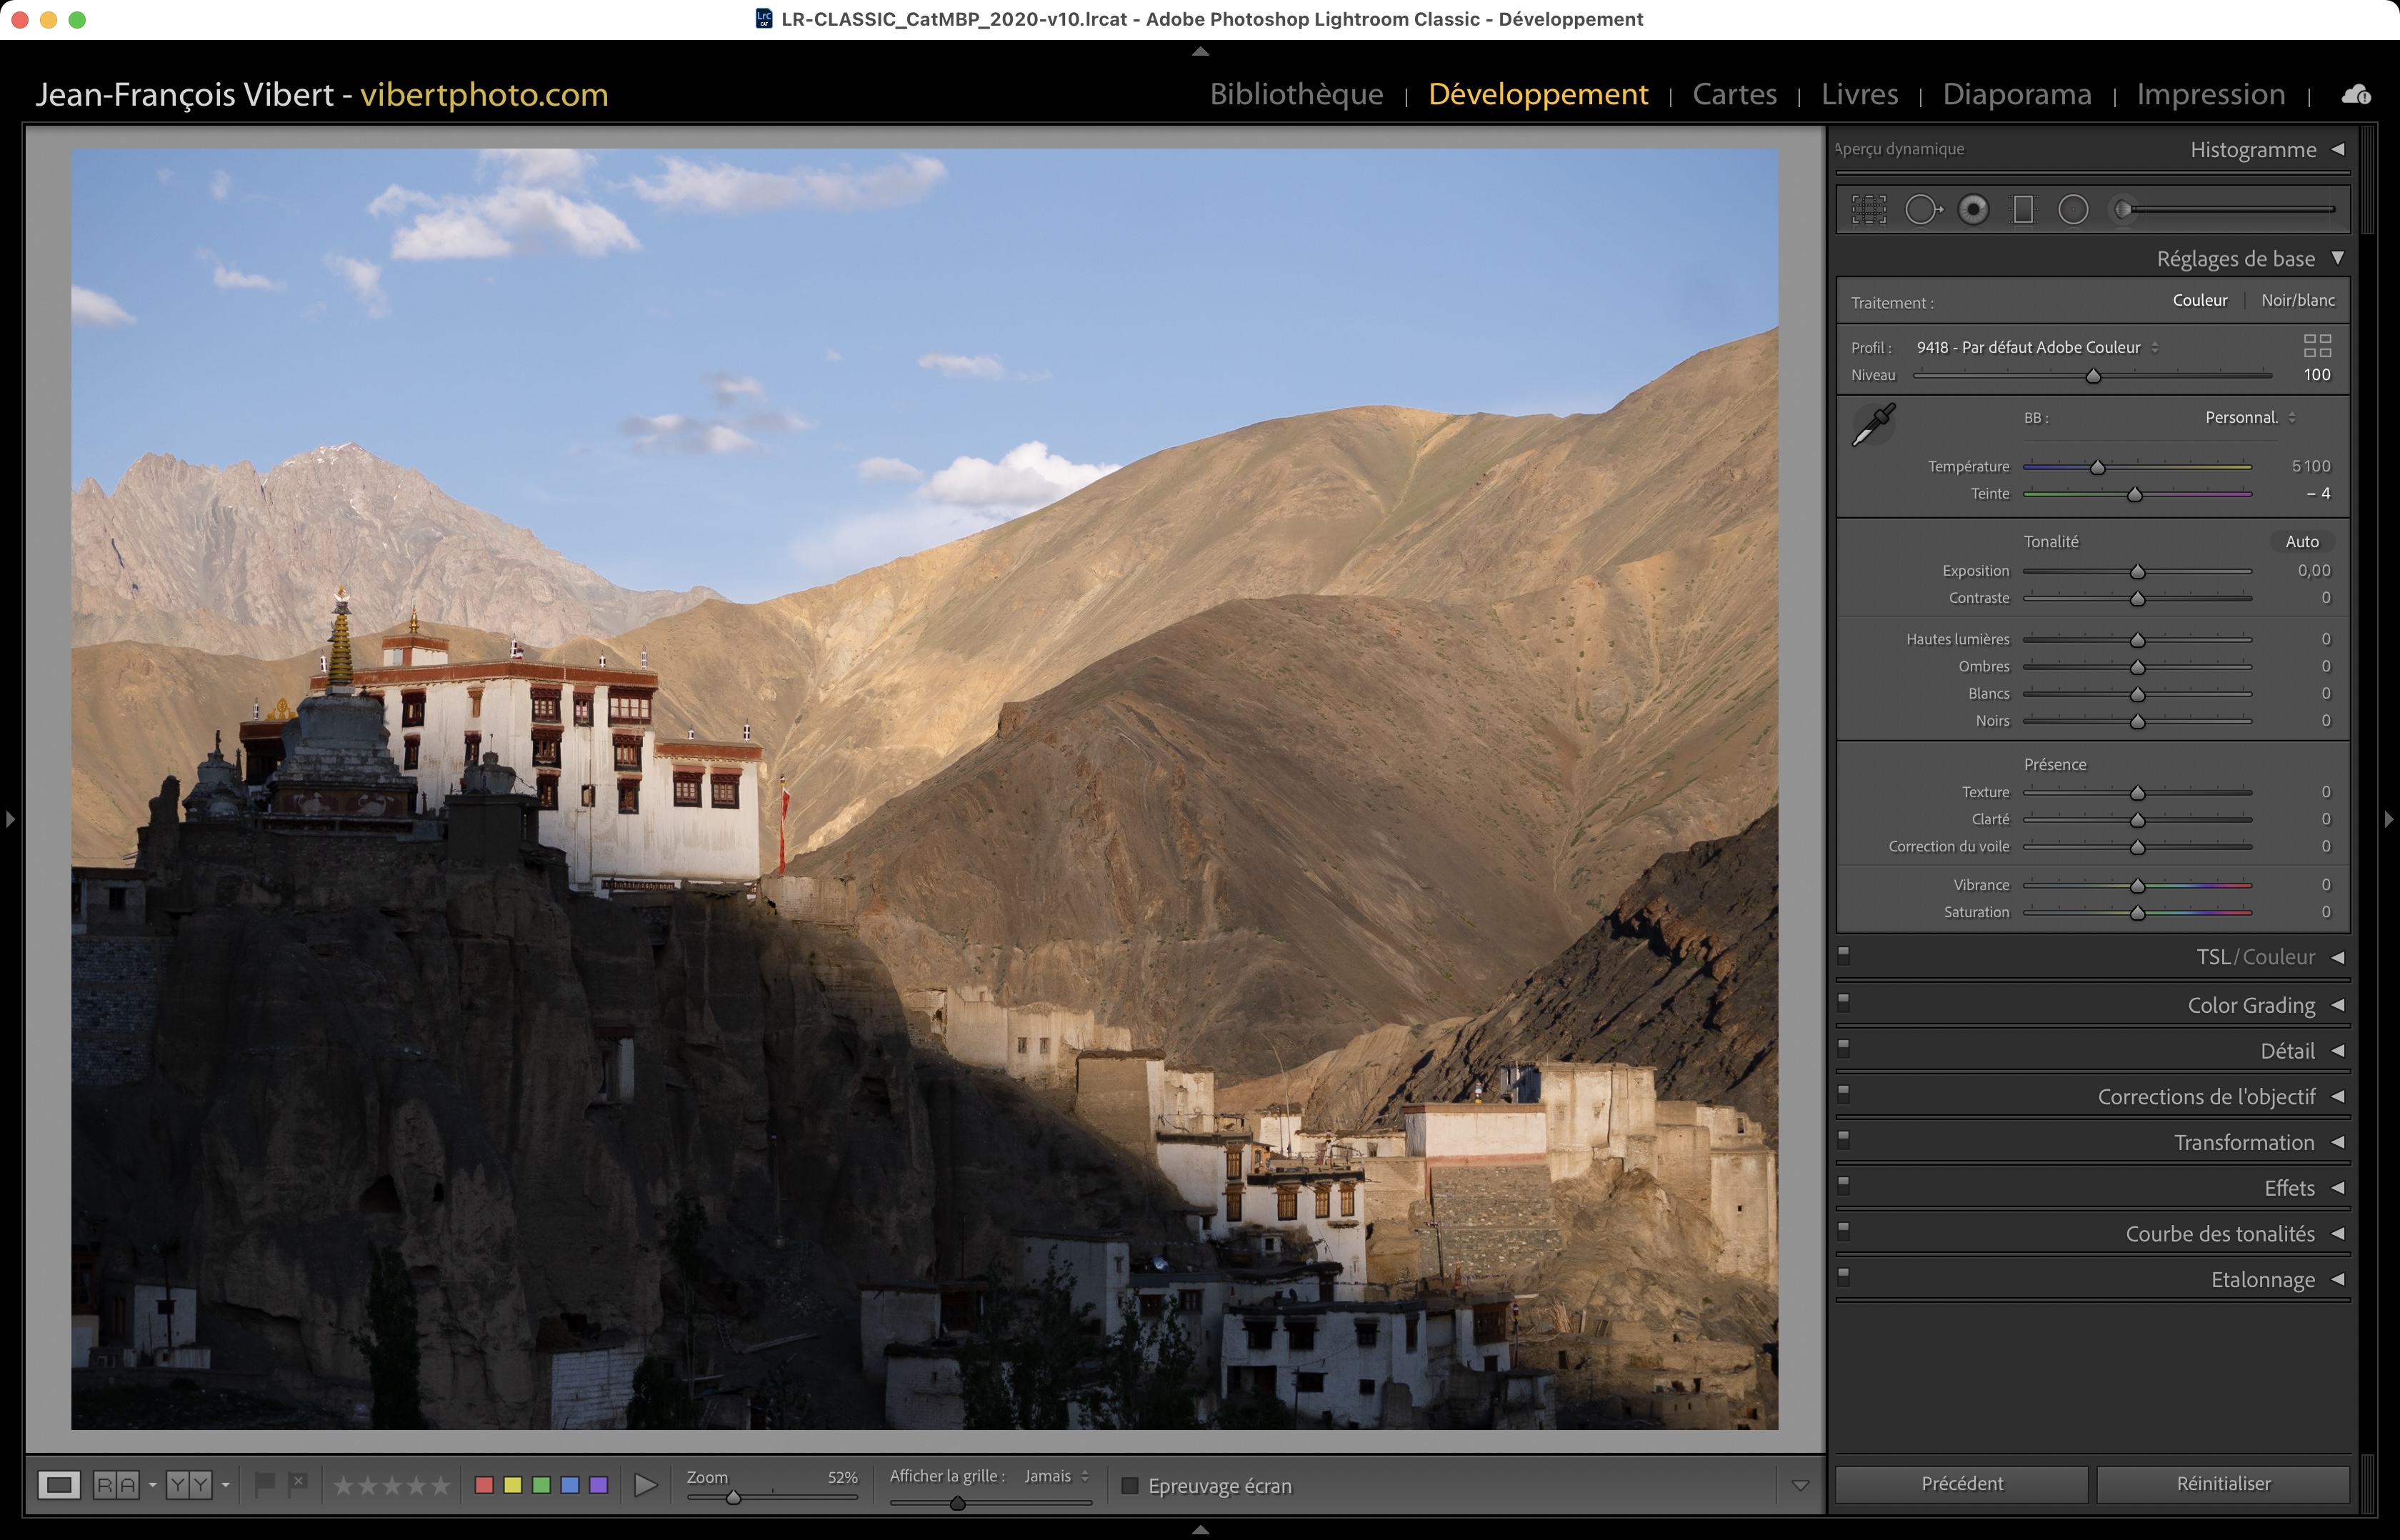The image size is (2400, 1540).
Task: Select the Red Eye correction tool
Action: (1973, 210)
